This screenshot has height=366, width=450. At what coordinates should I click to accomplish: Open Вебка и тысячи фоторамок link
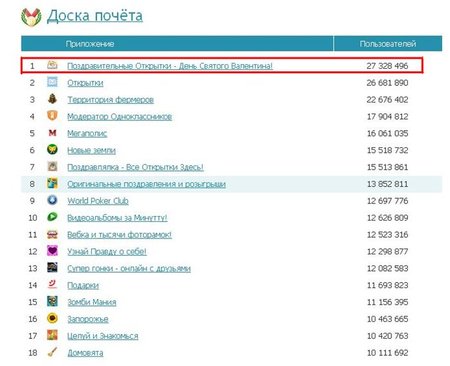(119, 235)
